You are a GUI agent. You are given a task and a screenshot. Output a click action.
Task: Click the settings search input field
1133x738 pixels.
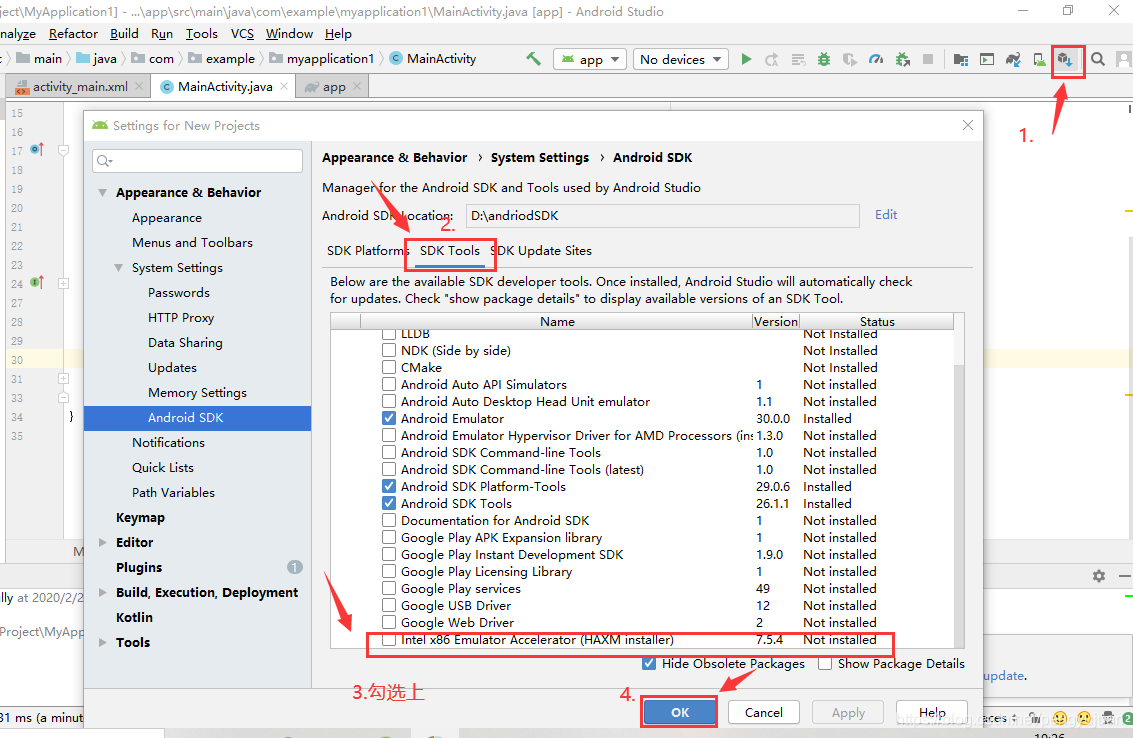[197, 160]
